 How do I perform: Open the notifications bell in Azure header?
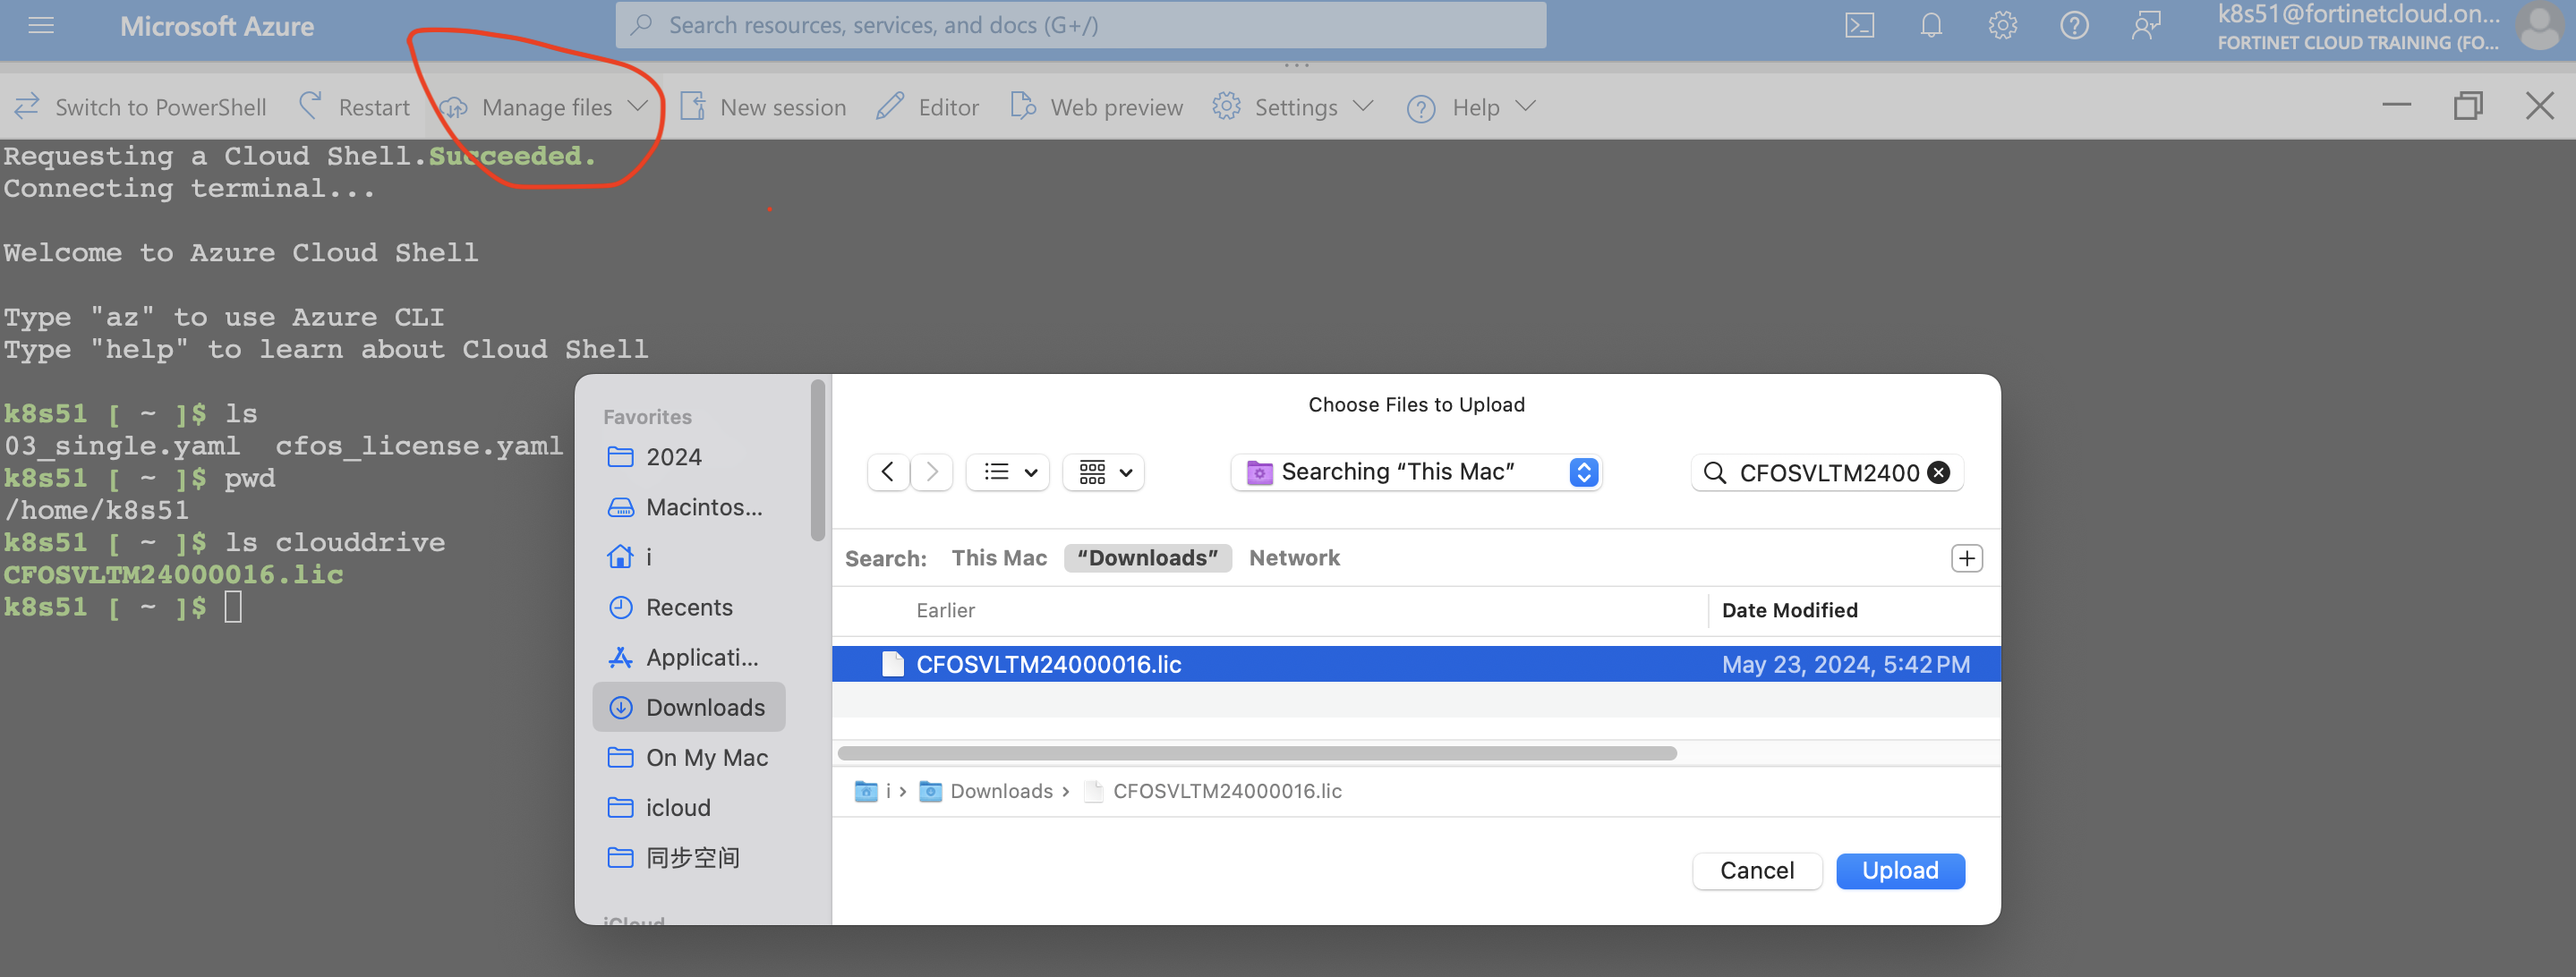(1931, 26)
